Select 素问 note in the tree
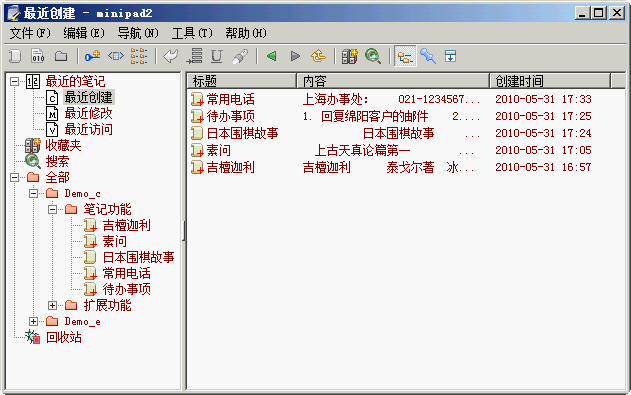The width and height of the screenshot is (631, 395). click(x=115, y=241)
